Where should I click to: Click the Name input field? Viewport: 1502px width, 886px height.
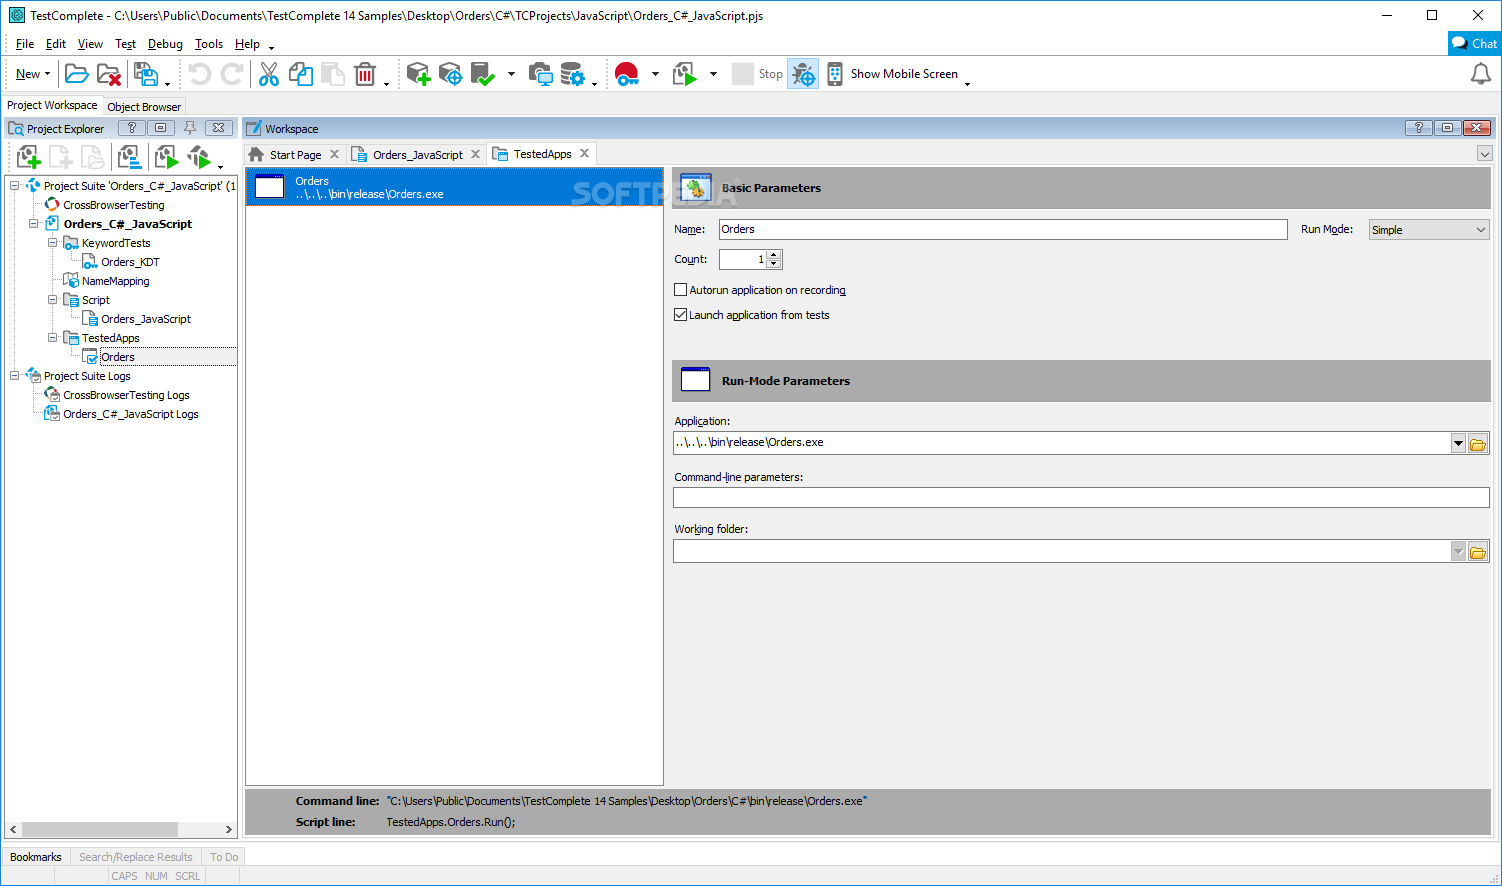coord(1003,230)
